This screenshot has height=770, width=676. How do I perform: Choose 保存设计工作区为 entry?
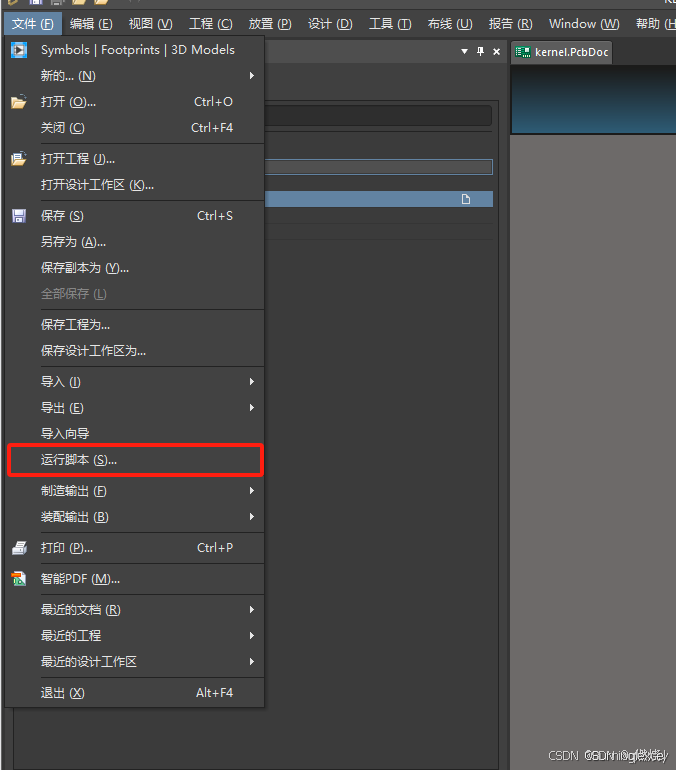135,351
